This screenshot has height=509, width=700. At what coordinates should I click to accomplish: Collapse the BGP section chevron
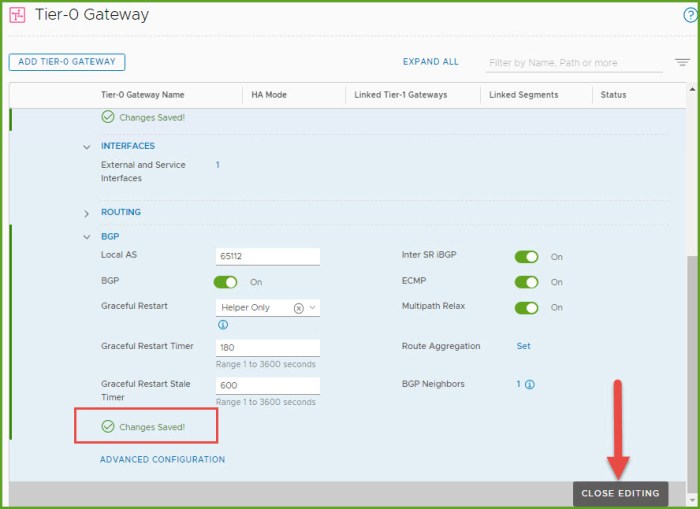87,237
